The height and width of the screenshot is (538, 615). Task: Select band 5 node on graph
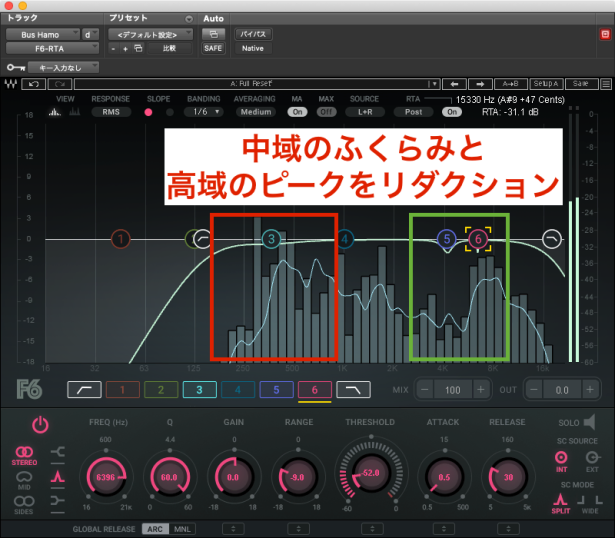446,239
